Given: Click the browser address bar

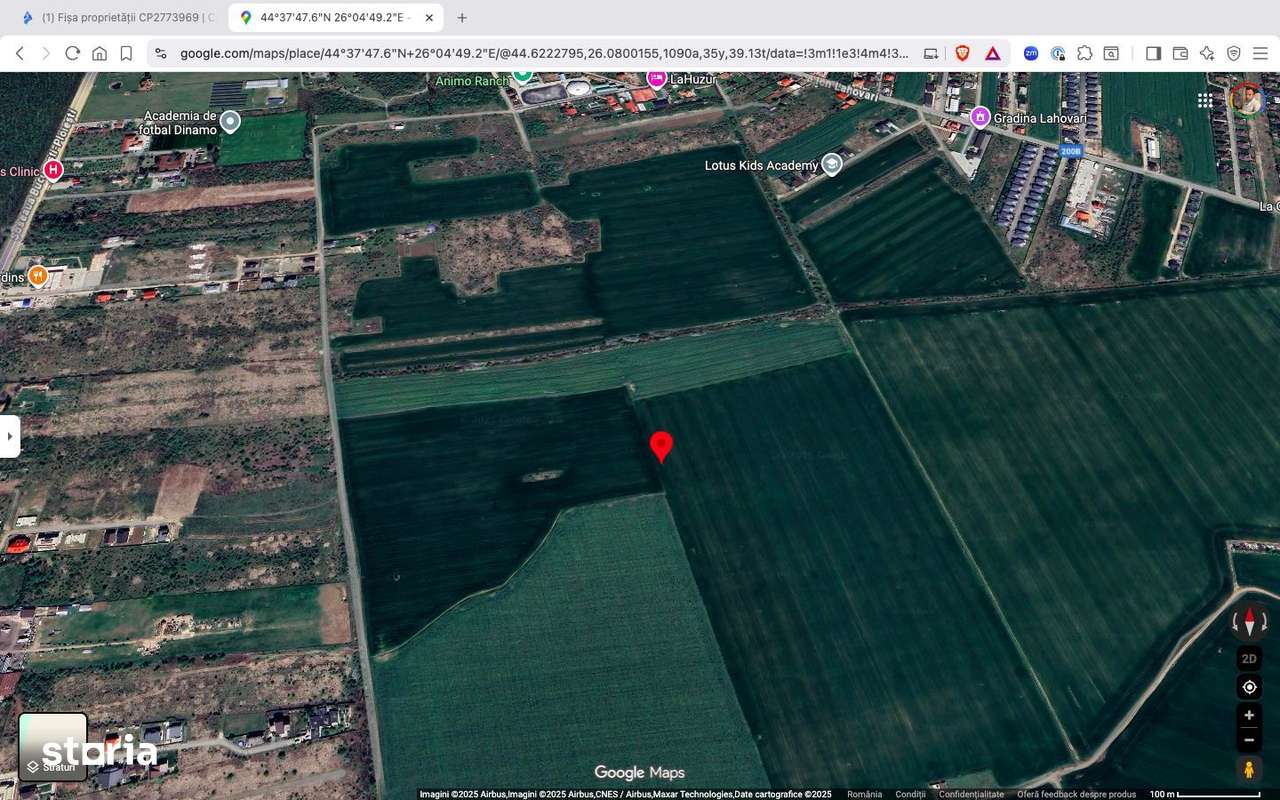Looking at the screenshot, I should click(540, 53).
